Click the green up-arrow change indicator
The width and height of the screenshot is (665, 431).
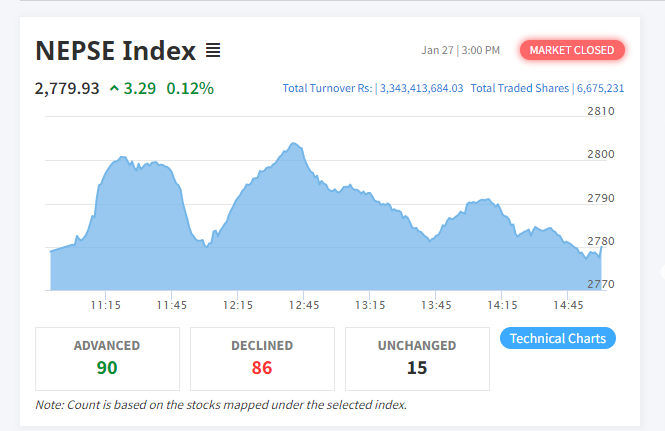point(115,88)
